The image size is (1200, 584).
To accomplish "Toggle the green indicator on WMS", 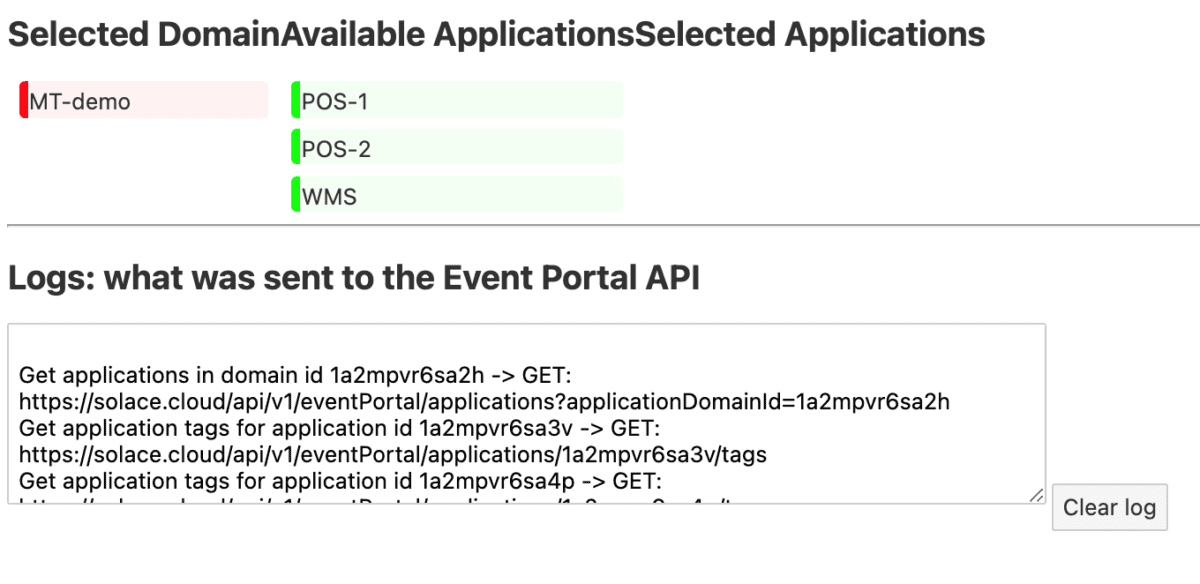I will (294, 195).
